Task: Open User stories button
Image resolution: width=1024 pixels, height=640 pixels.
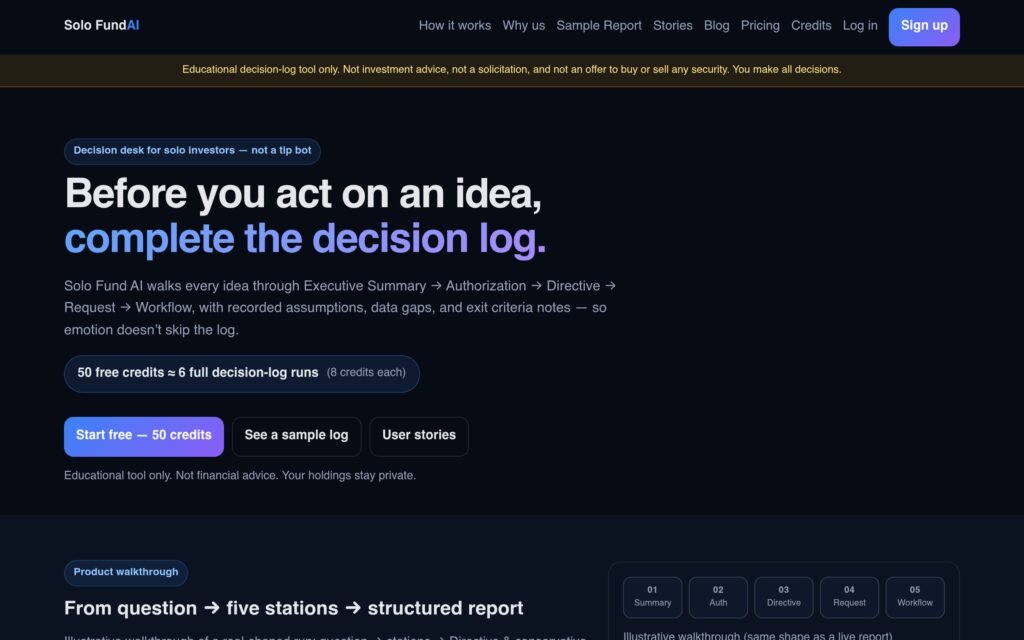Action: click(x=419, y=436)
